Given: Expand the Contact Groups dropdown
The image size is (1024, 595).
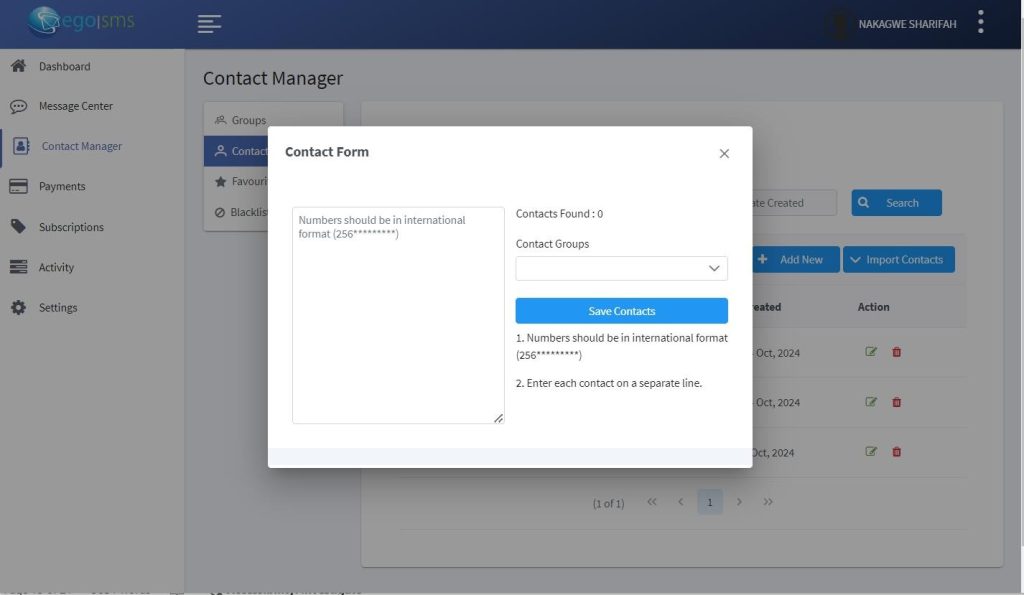Looking at the screenshot, I should (621, 268).
